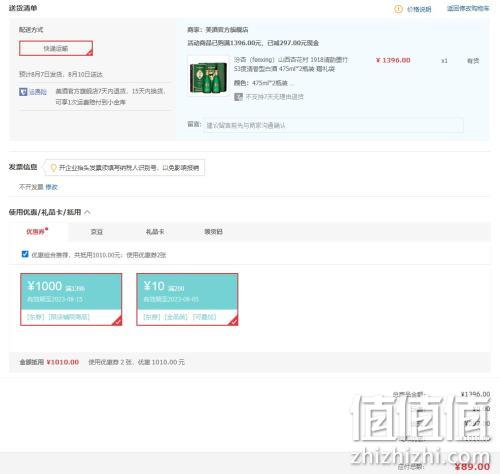The image size is (500, 474).
Task: Switch to the gift card tab
Action: 155,232
